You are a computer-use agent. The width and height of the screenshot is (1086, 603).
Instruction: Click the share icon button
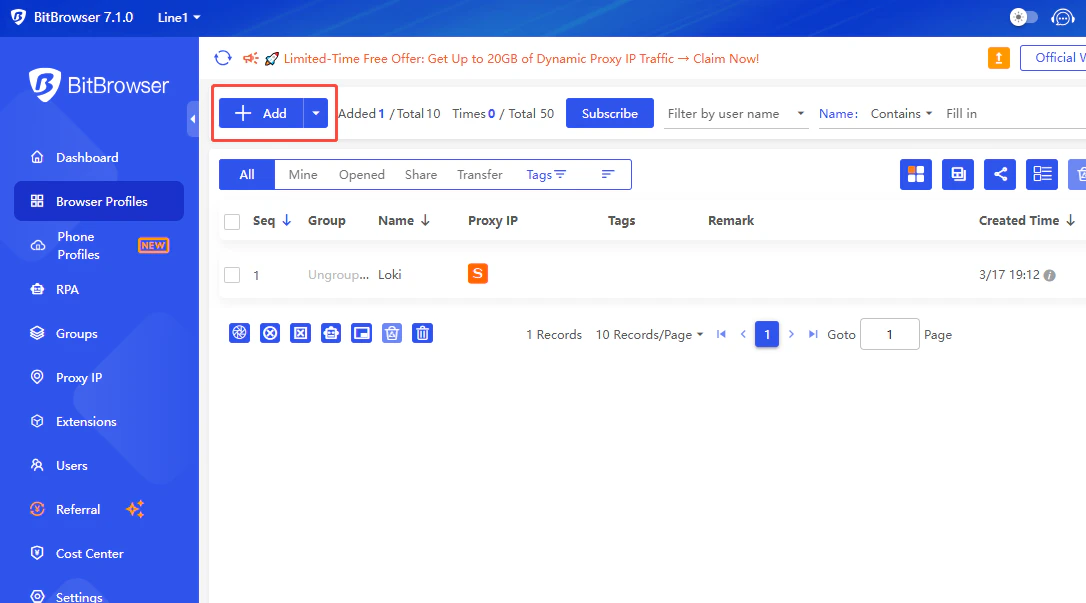pos(1000,174)
